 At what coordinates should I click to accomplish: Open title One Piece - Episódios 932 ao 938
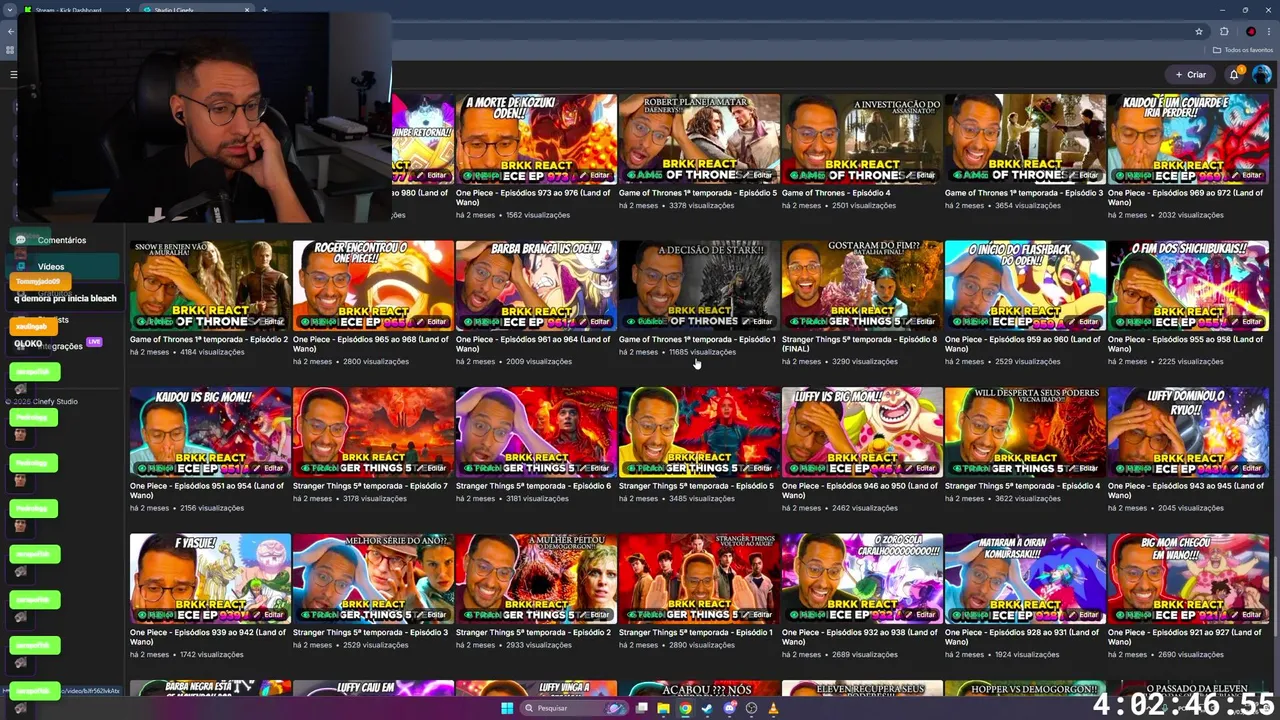click(860, 637)
